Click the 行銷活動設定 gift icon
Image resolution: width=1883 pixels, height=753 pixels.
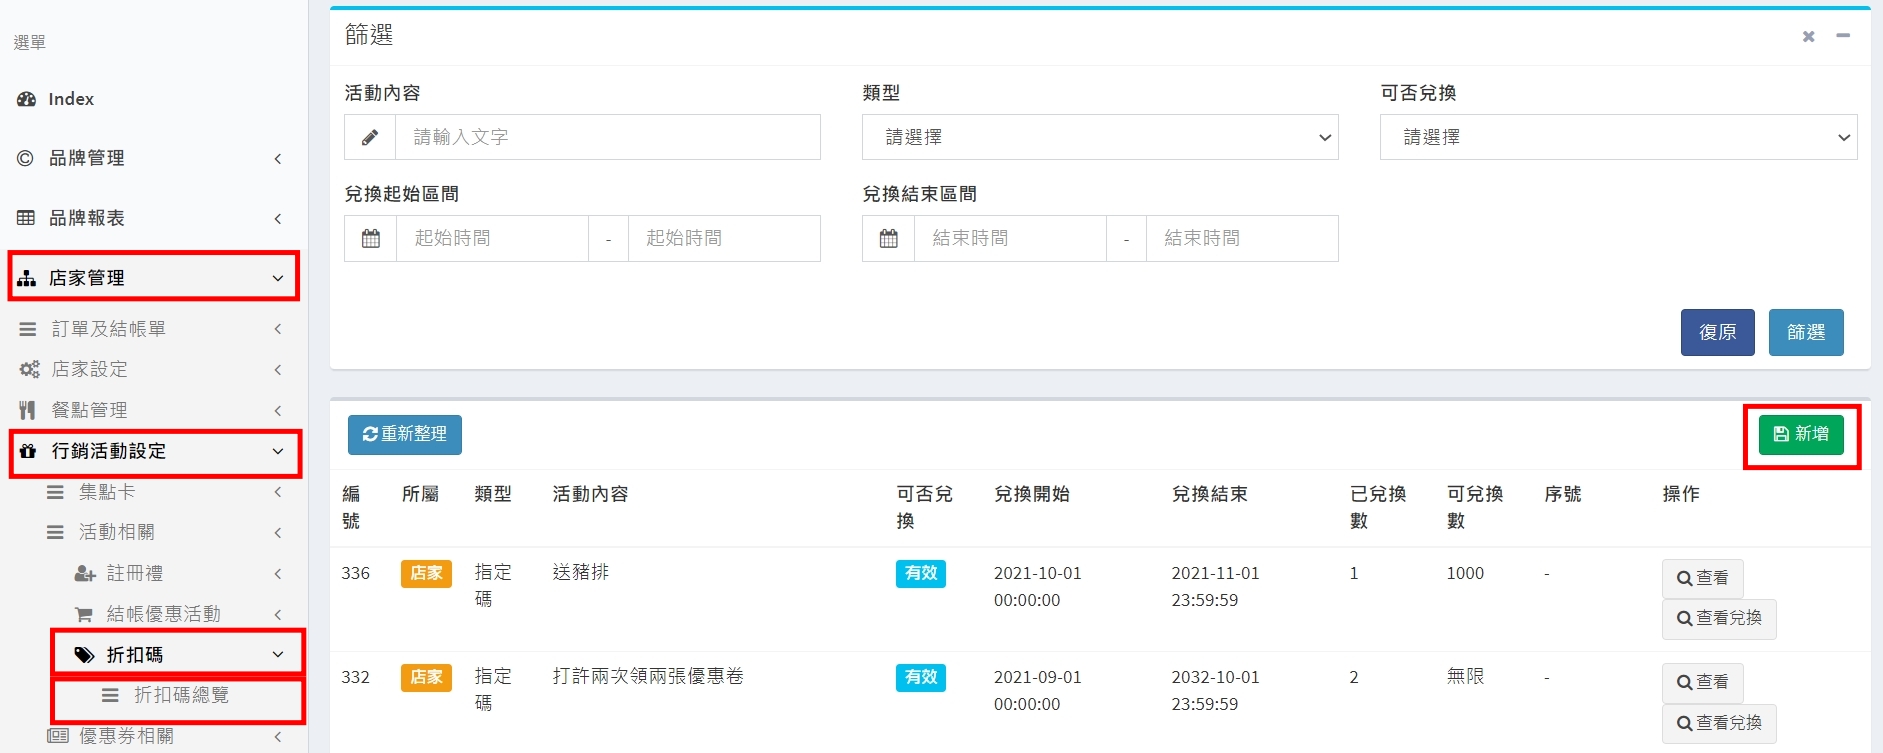(28, 451)
